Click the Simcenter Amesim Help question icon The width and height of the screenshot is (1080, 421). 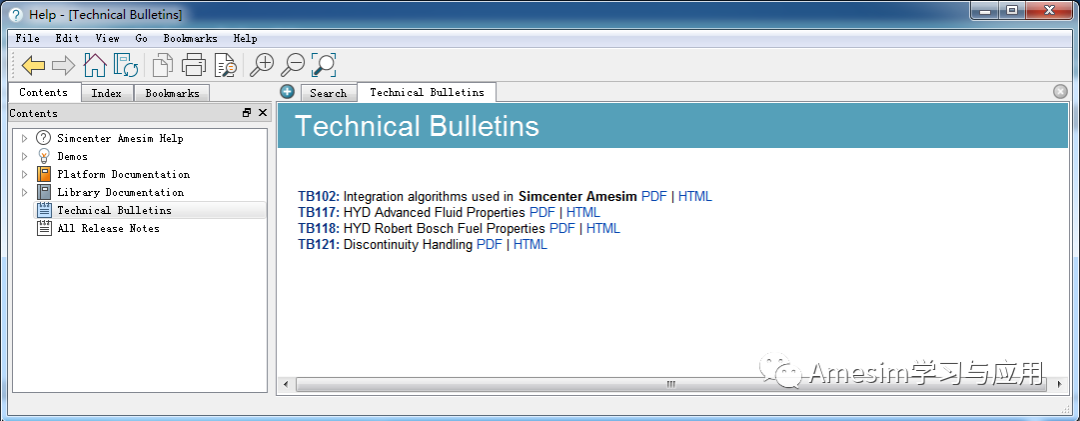[x=44, y=138]
